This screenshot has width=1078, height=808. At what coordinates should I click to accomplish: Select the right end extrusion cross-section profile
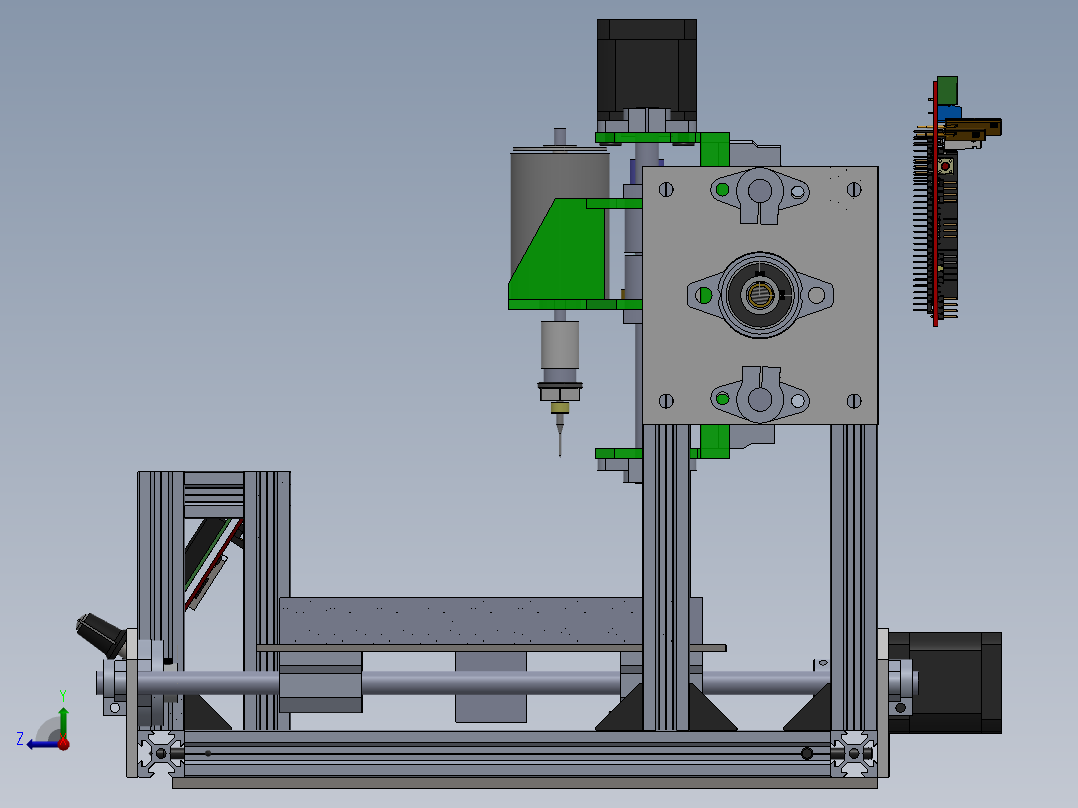pos(854,754)
